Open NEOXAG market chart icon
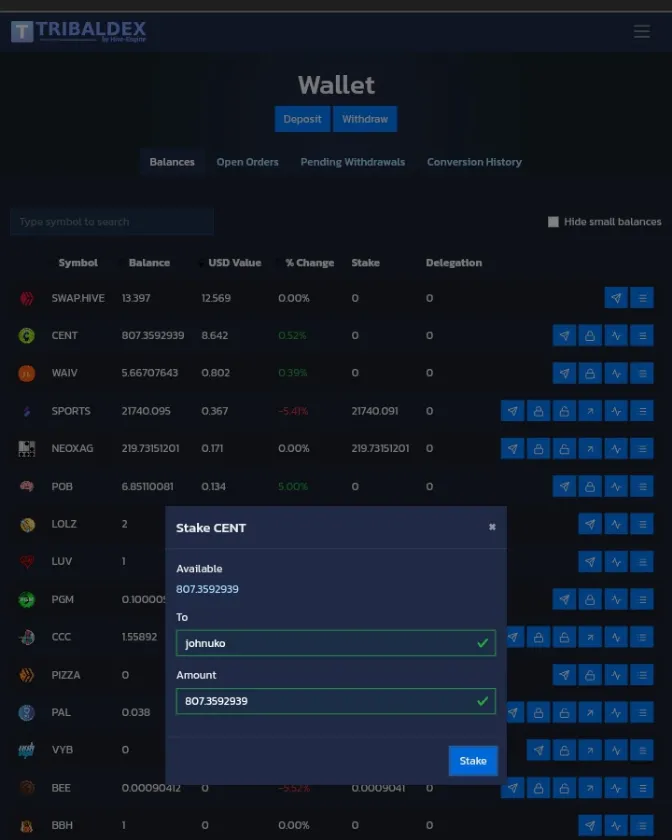The image size is (672, 840). point(616,449)
